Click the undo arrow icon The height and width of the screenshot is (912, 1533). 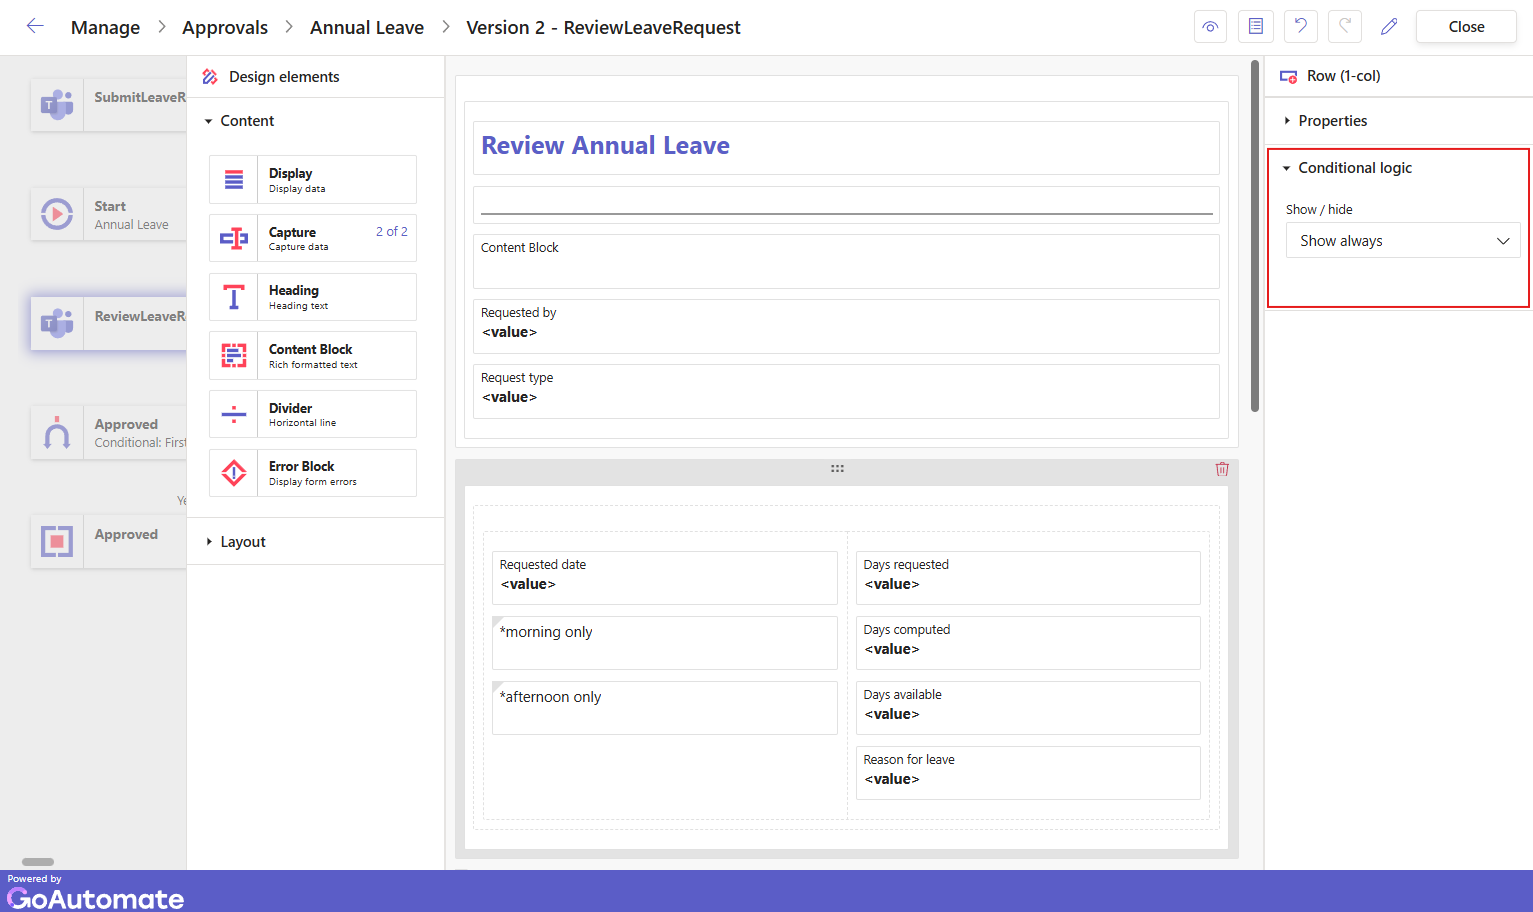click(x=1300, y=27)
